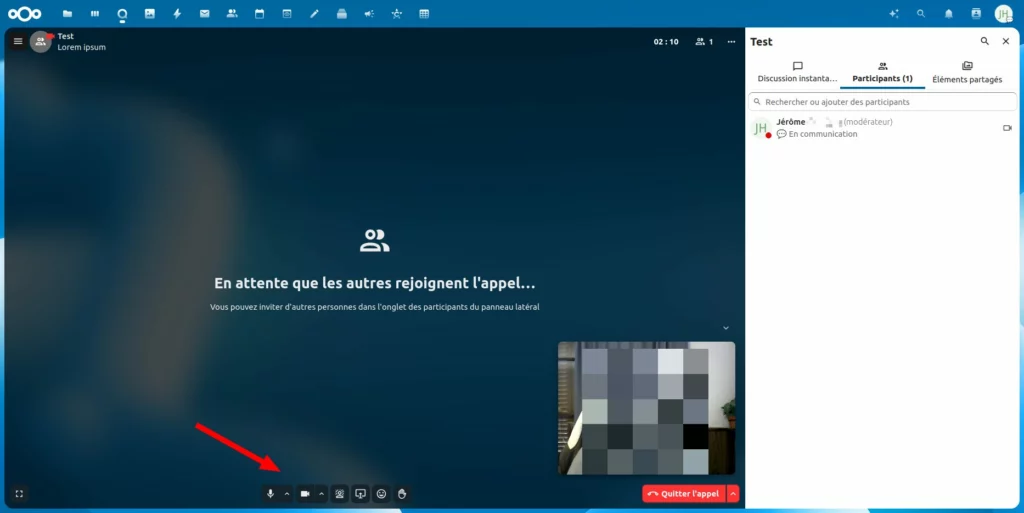Open the Calendar app in top bar
This screenshot has height=513, width=1024.
259,14
